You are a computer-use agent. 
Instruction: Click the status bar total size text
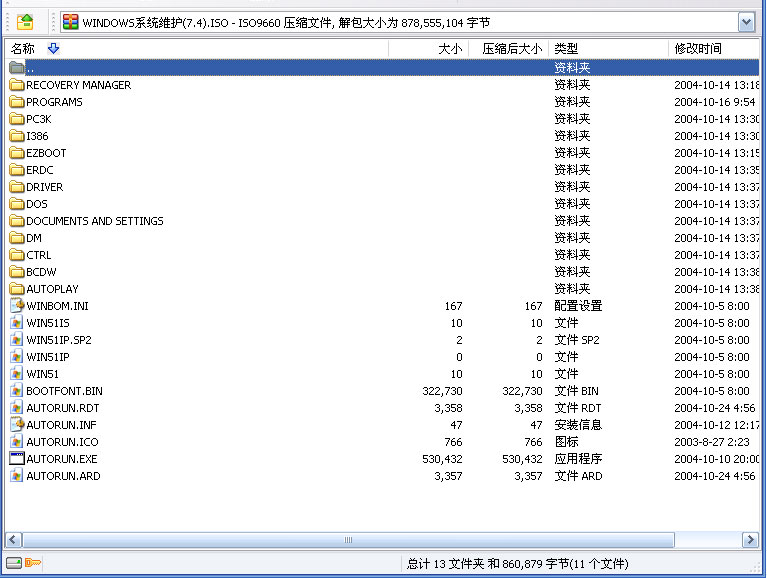[518, 564]
